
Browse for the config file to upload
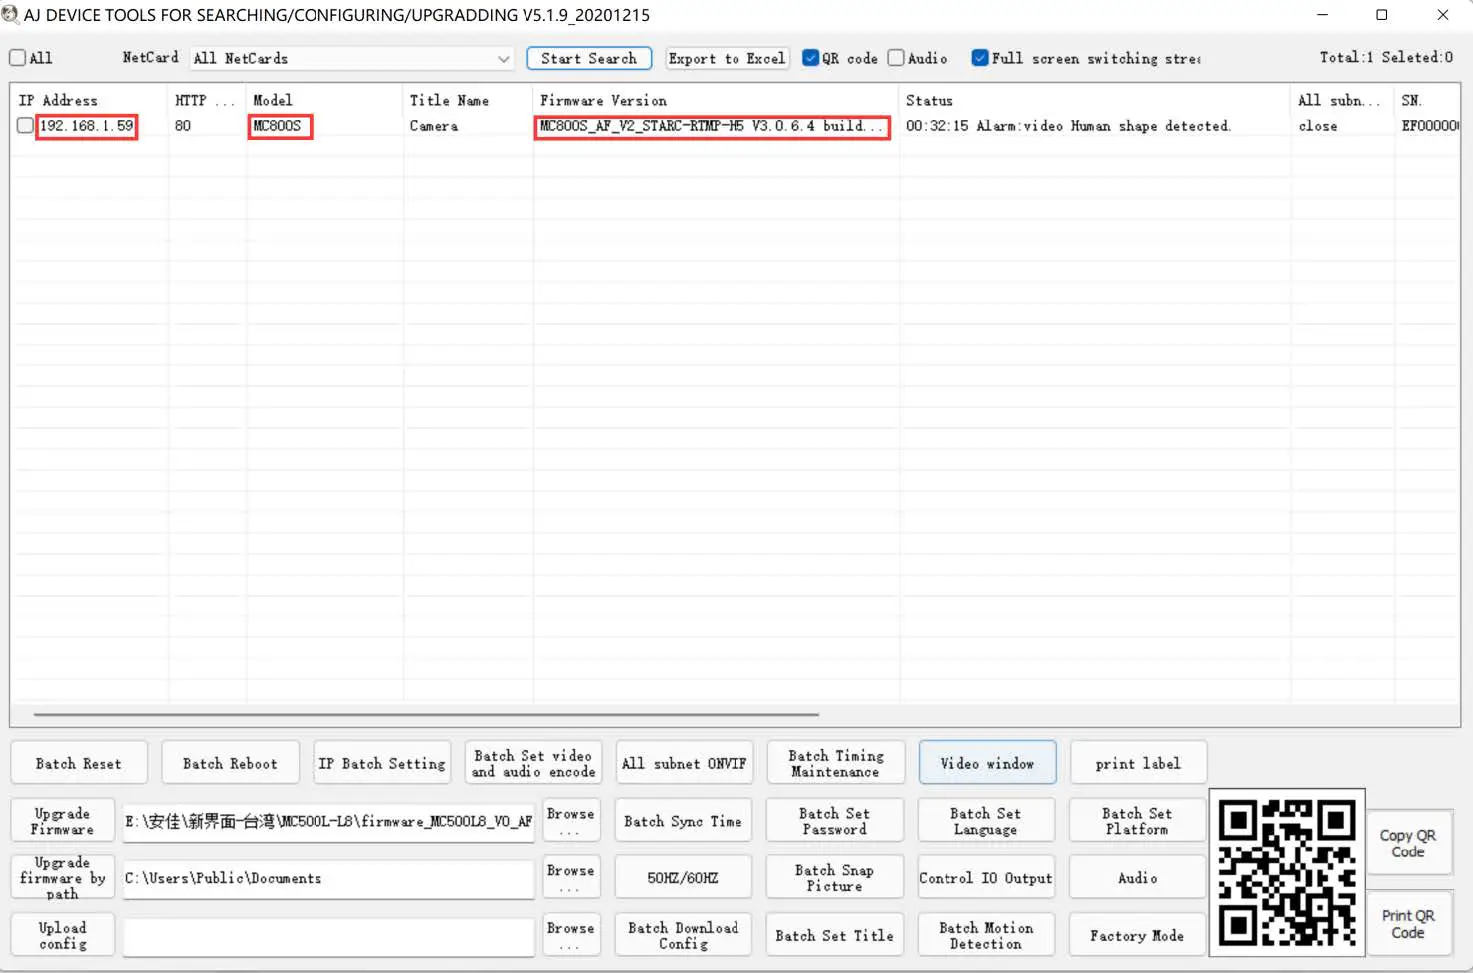570,935
